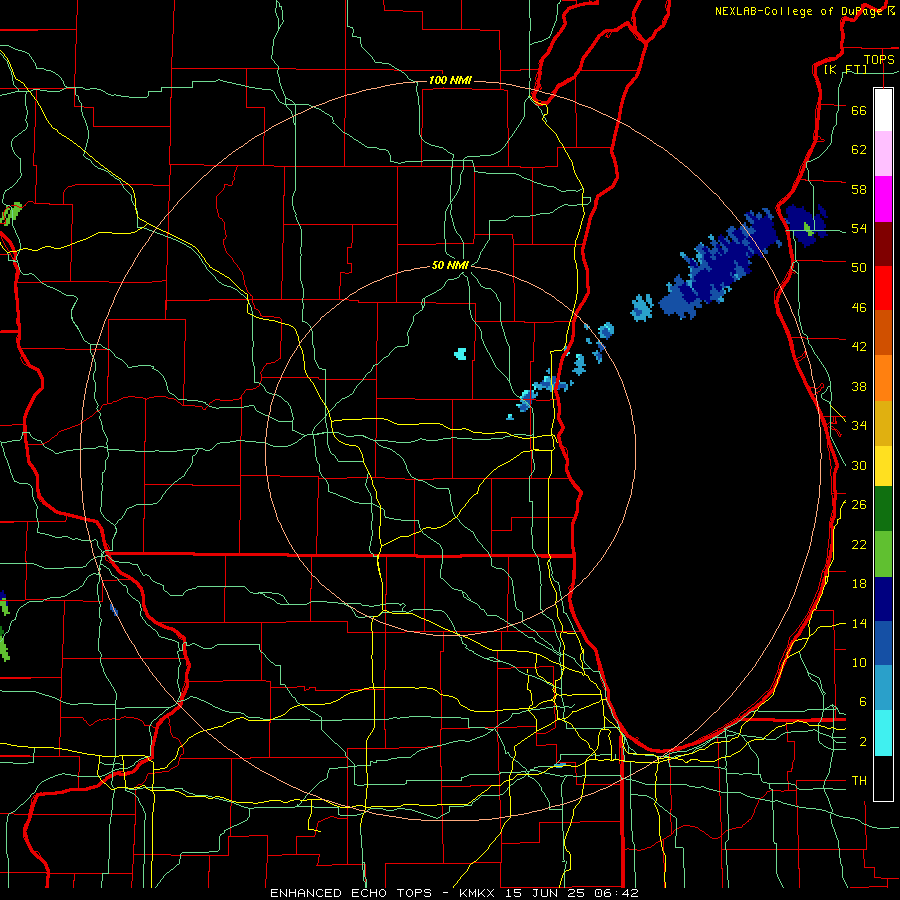Click the legend value "30"
Screen dimensions: 900x900
coord(859,465)
